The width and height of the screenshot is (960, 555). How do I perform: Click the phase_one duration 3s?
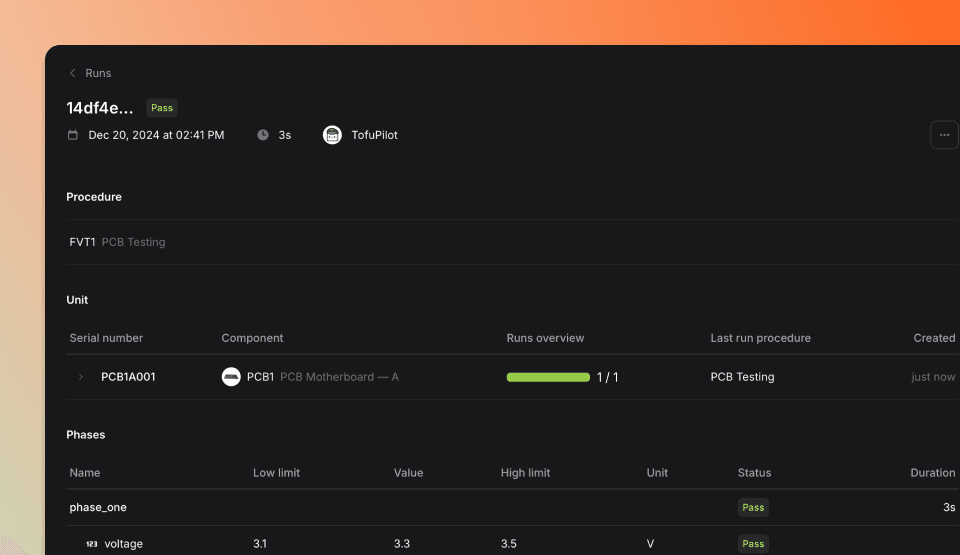[949, 507]
